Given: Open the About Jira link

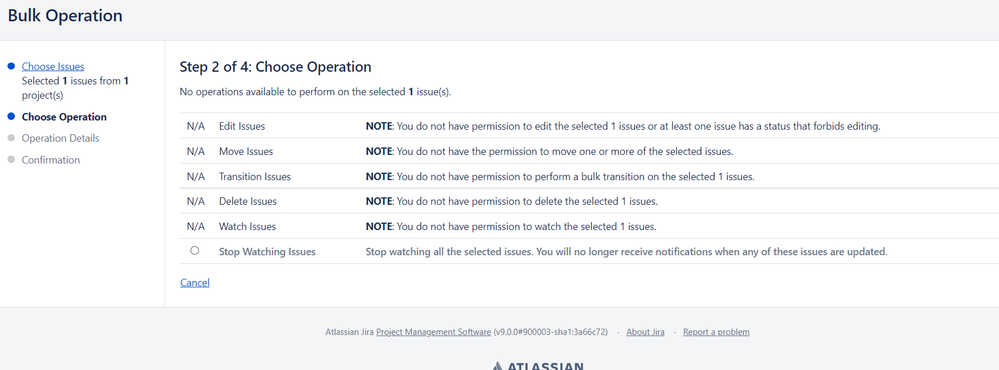Looking at the screenshot, I should (x=645, y=332).
